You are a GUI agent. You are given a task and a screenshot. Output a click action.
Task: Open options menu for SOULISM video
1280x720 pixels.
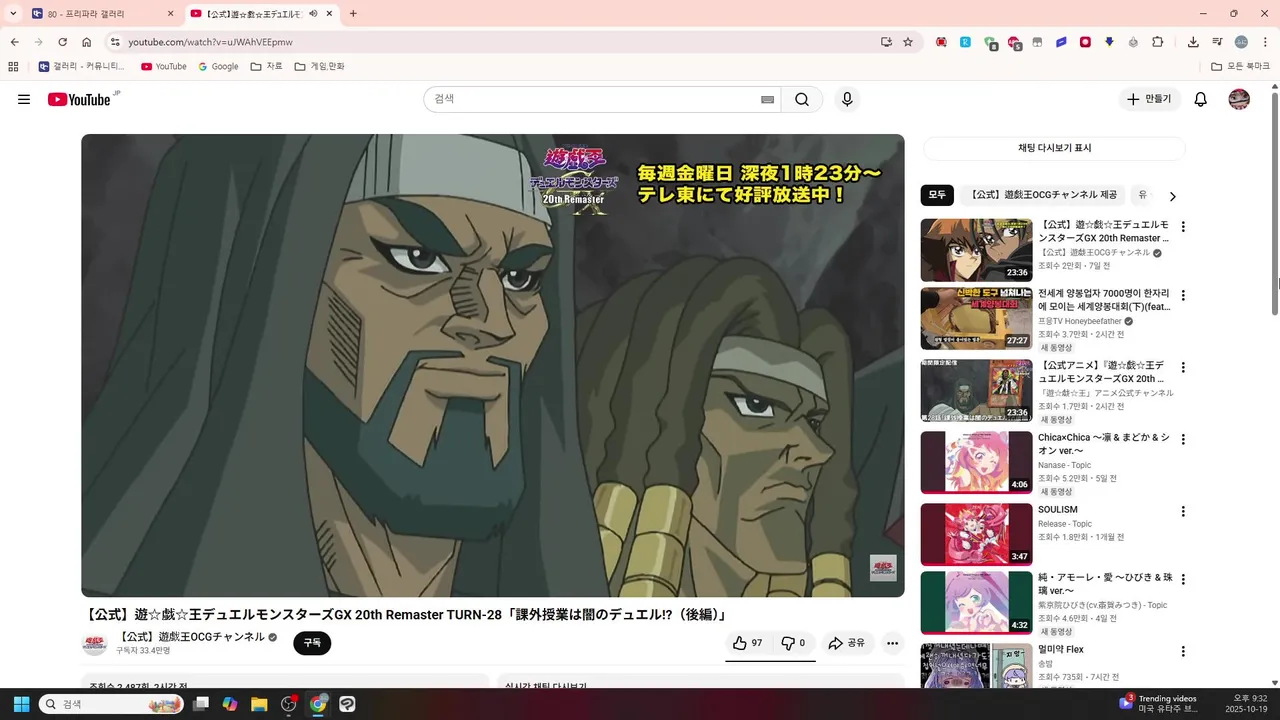[x=1183, y=511]
